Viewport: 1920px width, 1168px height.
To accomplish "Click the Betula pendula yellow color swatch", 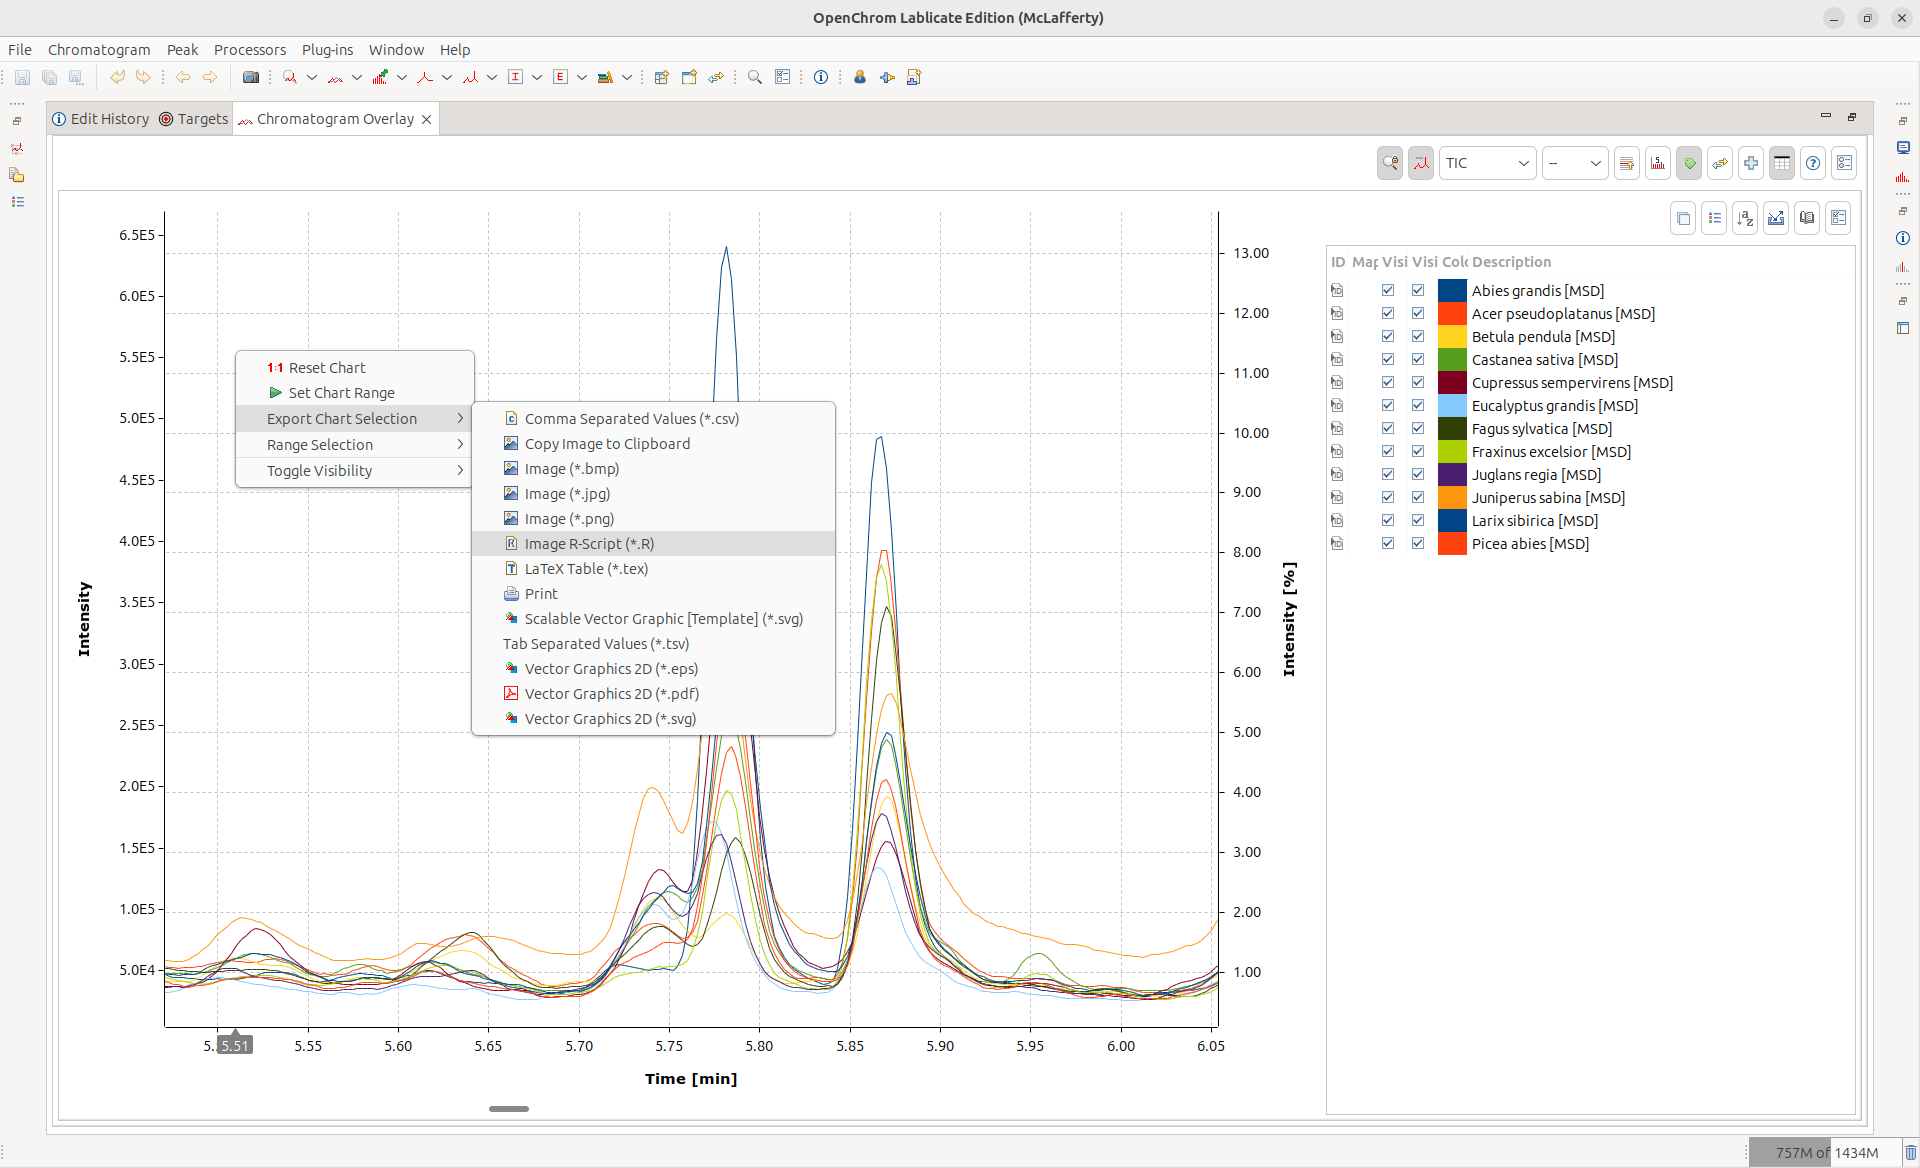I will click(x=1452, y=337).
